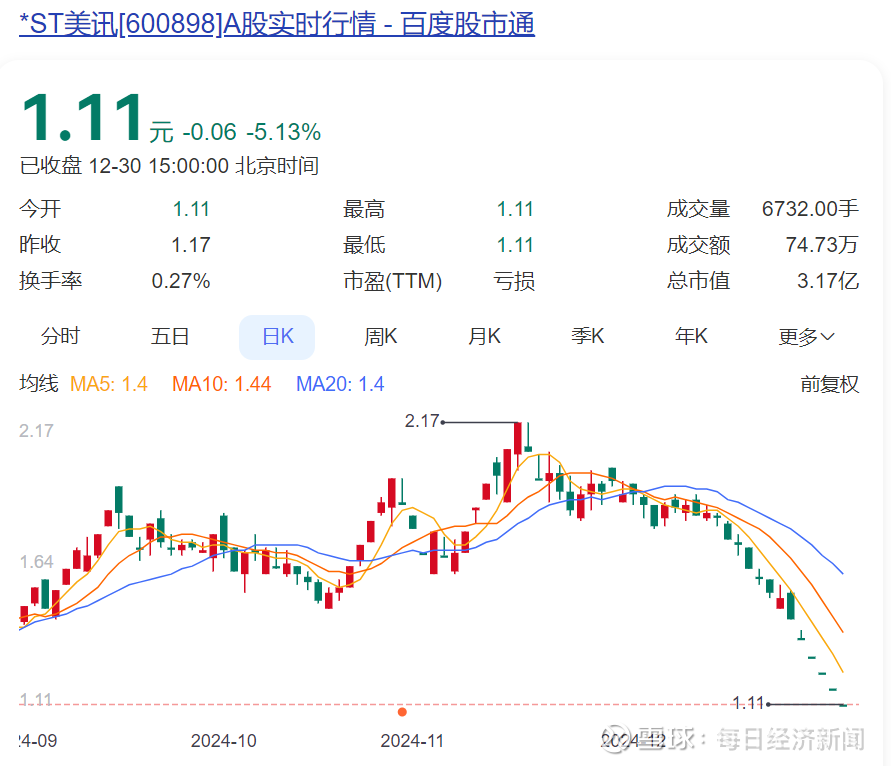The height and width of the screenshot is (766, 891).
Task: Click the 市盈(TTM) value 亏损
Action: pyautogui.click(x=514, y=281)
